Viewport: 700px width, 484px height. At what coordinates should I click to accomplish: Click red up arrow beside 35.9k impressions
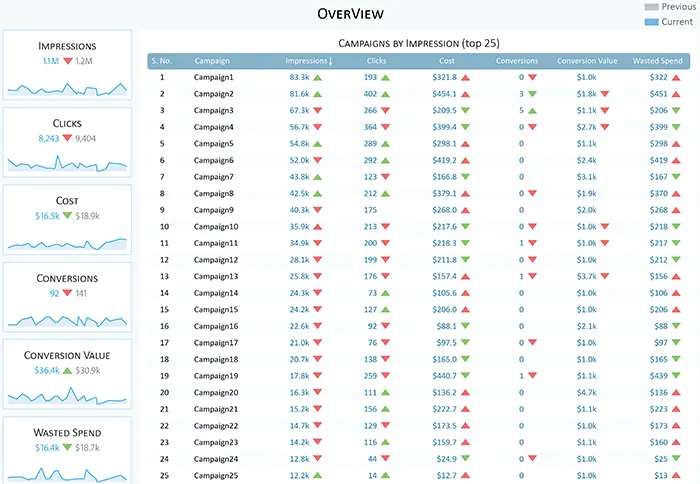317,227
